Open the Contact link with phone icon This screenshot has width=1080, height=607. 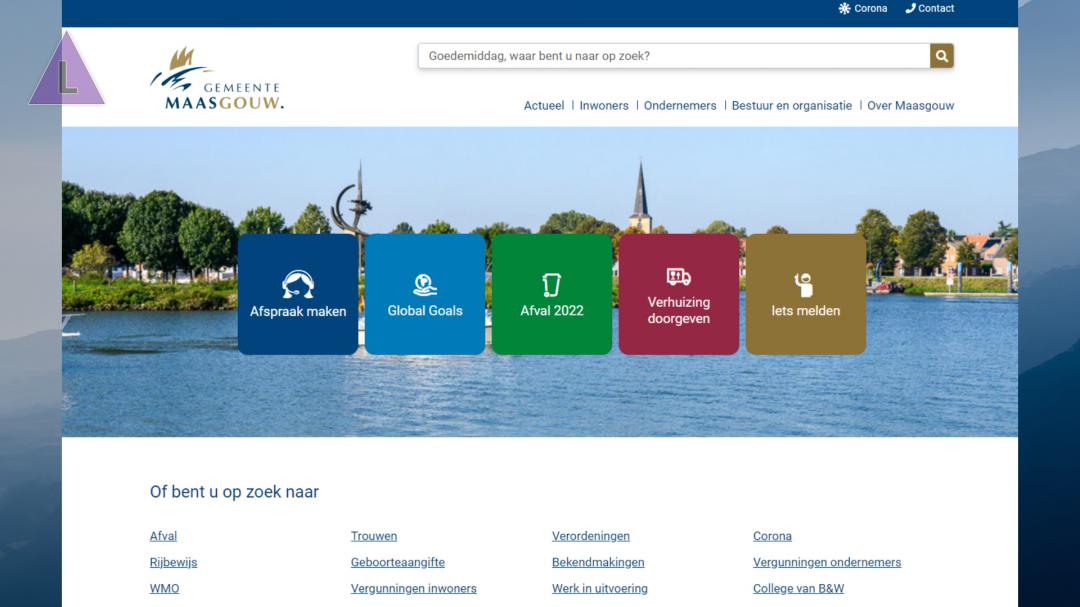click(929, 8)
